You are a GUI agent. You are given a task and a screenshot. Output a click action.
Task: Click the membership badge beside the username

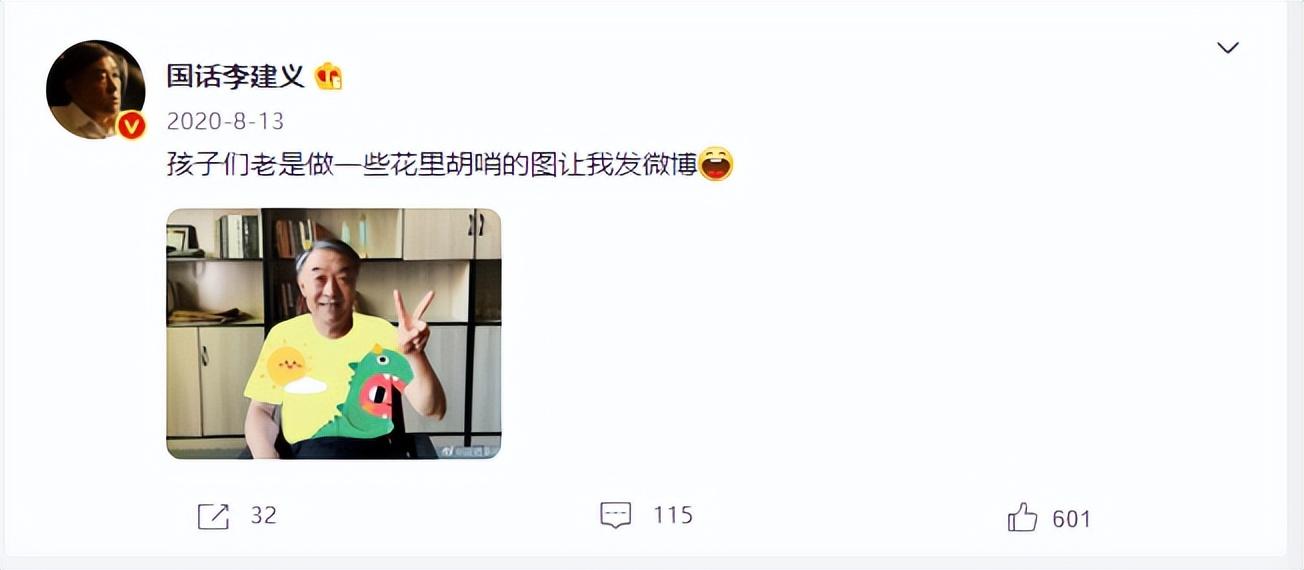[329, 76]
